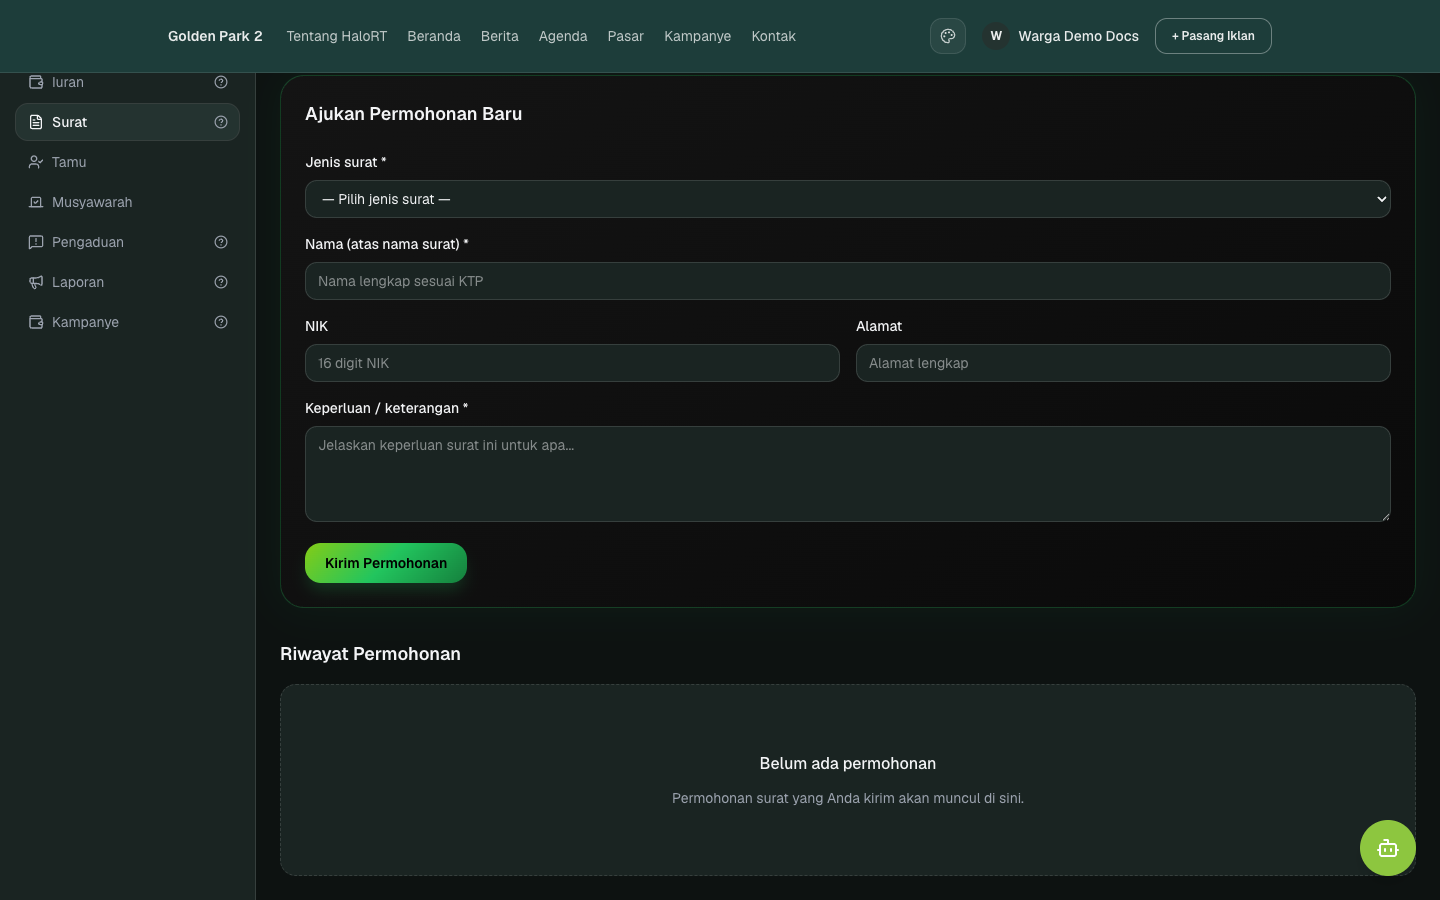The width and height of the screenshot is (1440, 900).
Task: Click the Kampanye wallet icon in sidebar
Action: coord(36,322)
